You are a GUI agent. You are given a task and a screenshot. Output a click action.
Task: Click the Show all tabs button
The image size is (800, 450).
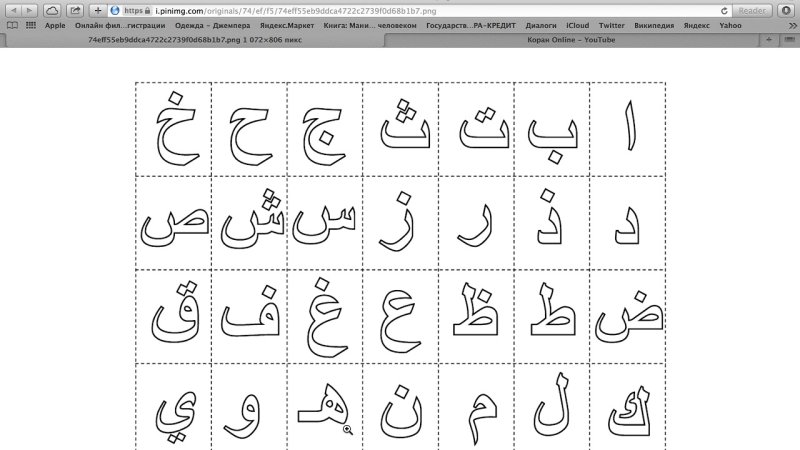tap(791, 40)
